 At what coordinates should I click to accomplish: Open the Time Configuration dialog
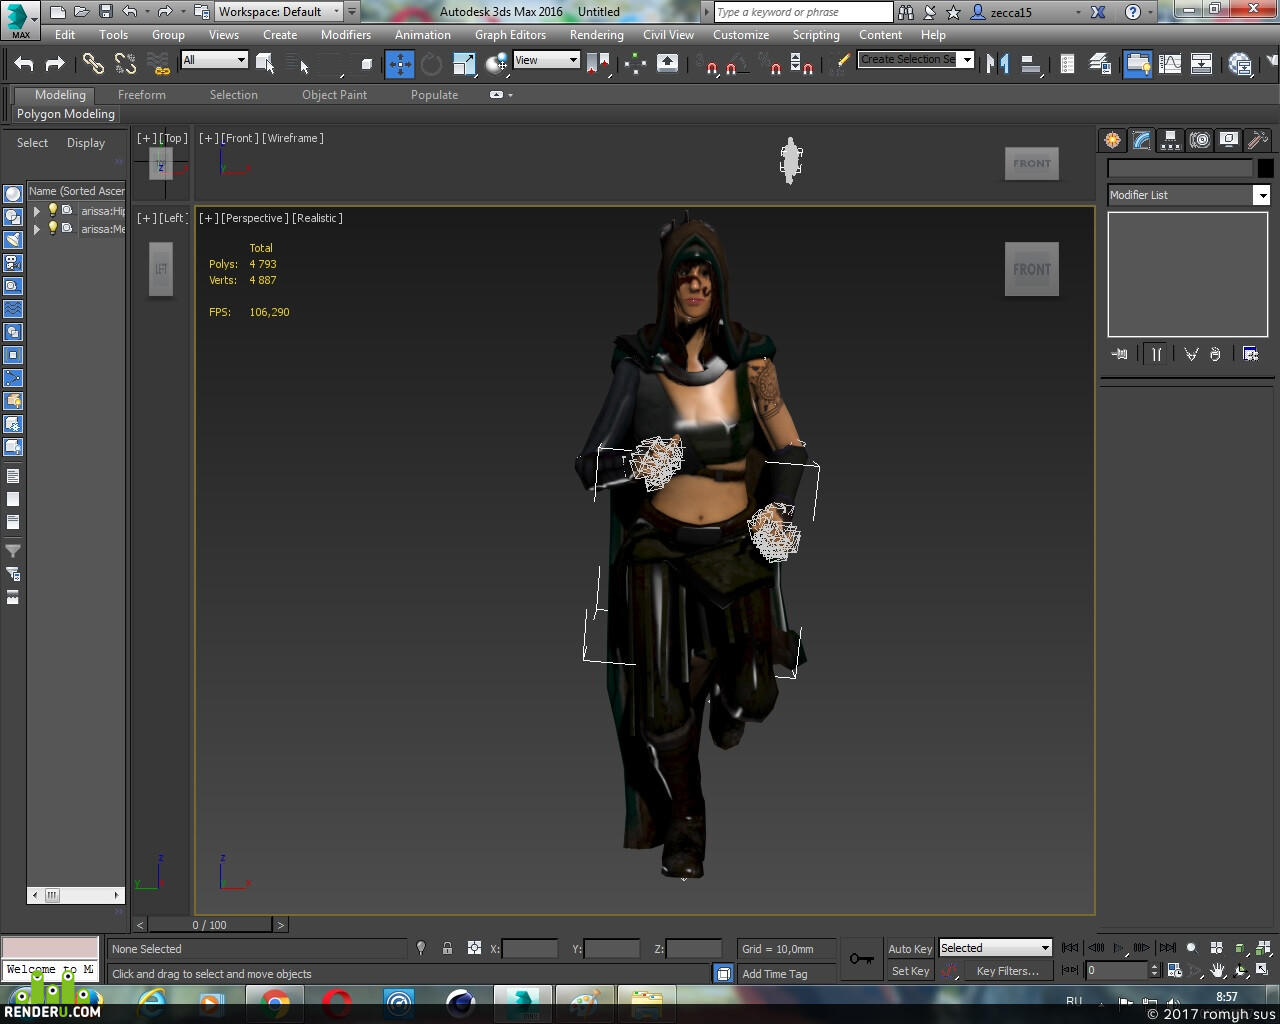coord(1174,970)
